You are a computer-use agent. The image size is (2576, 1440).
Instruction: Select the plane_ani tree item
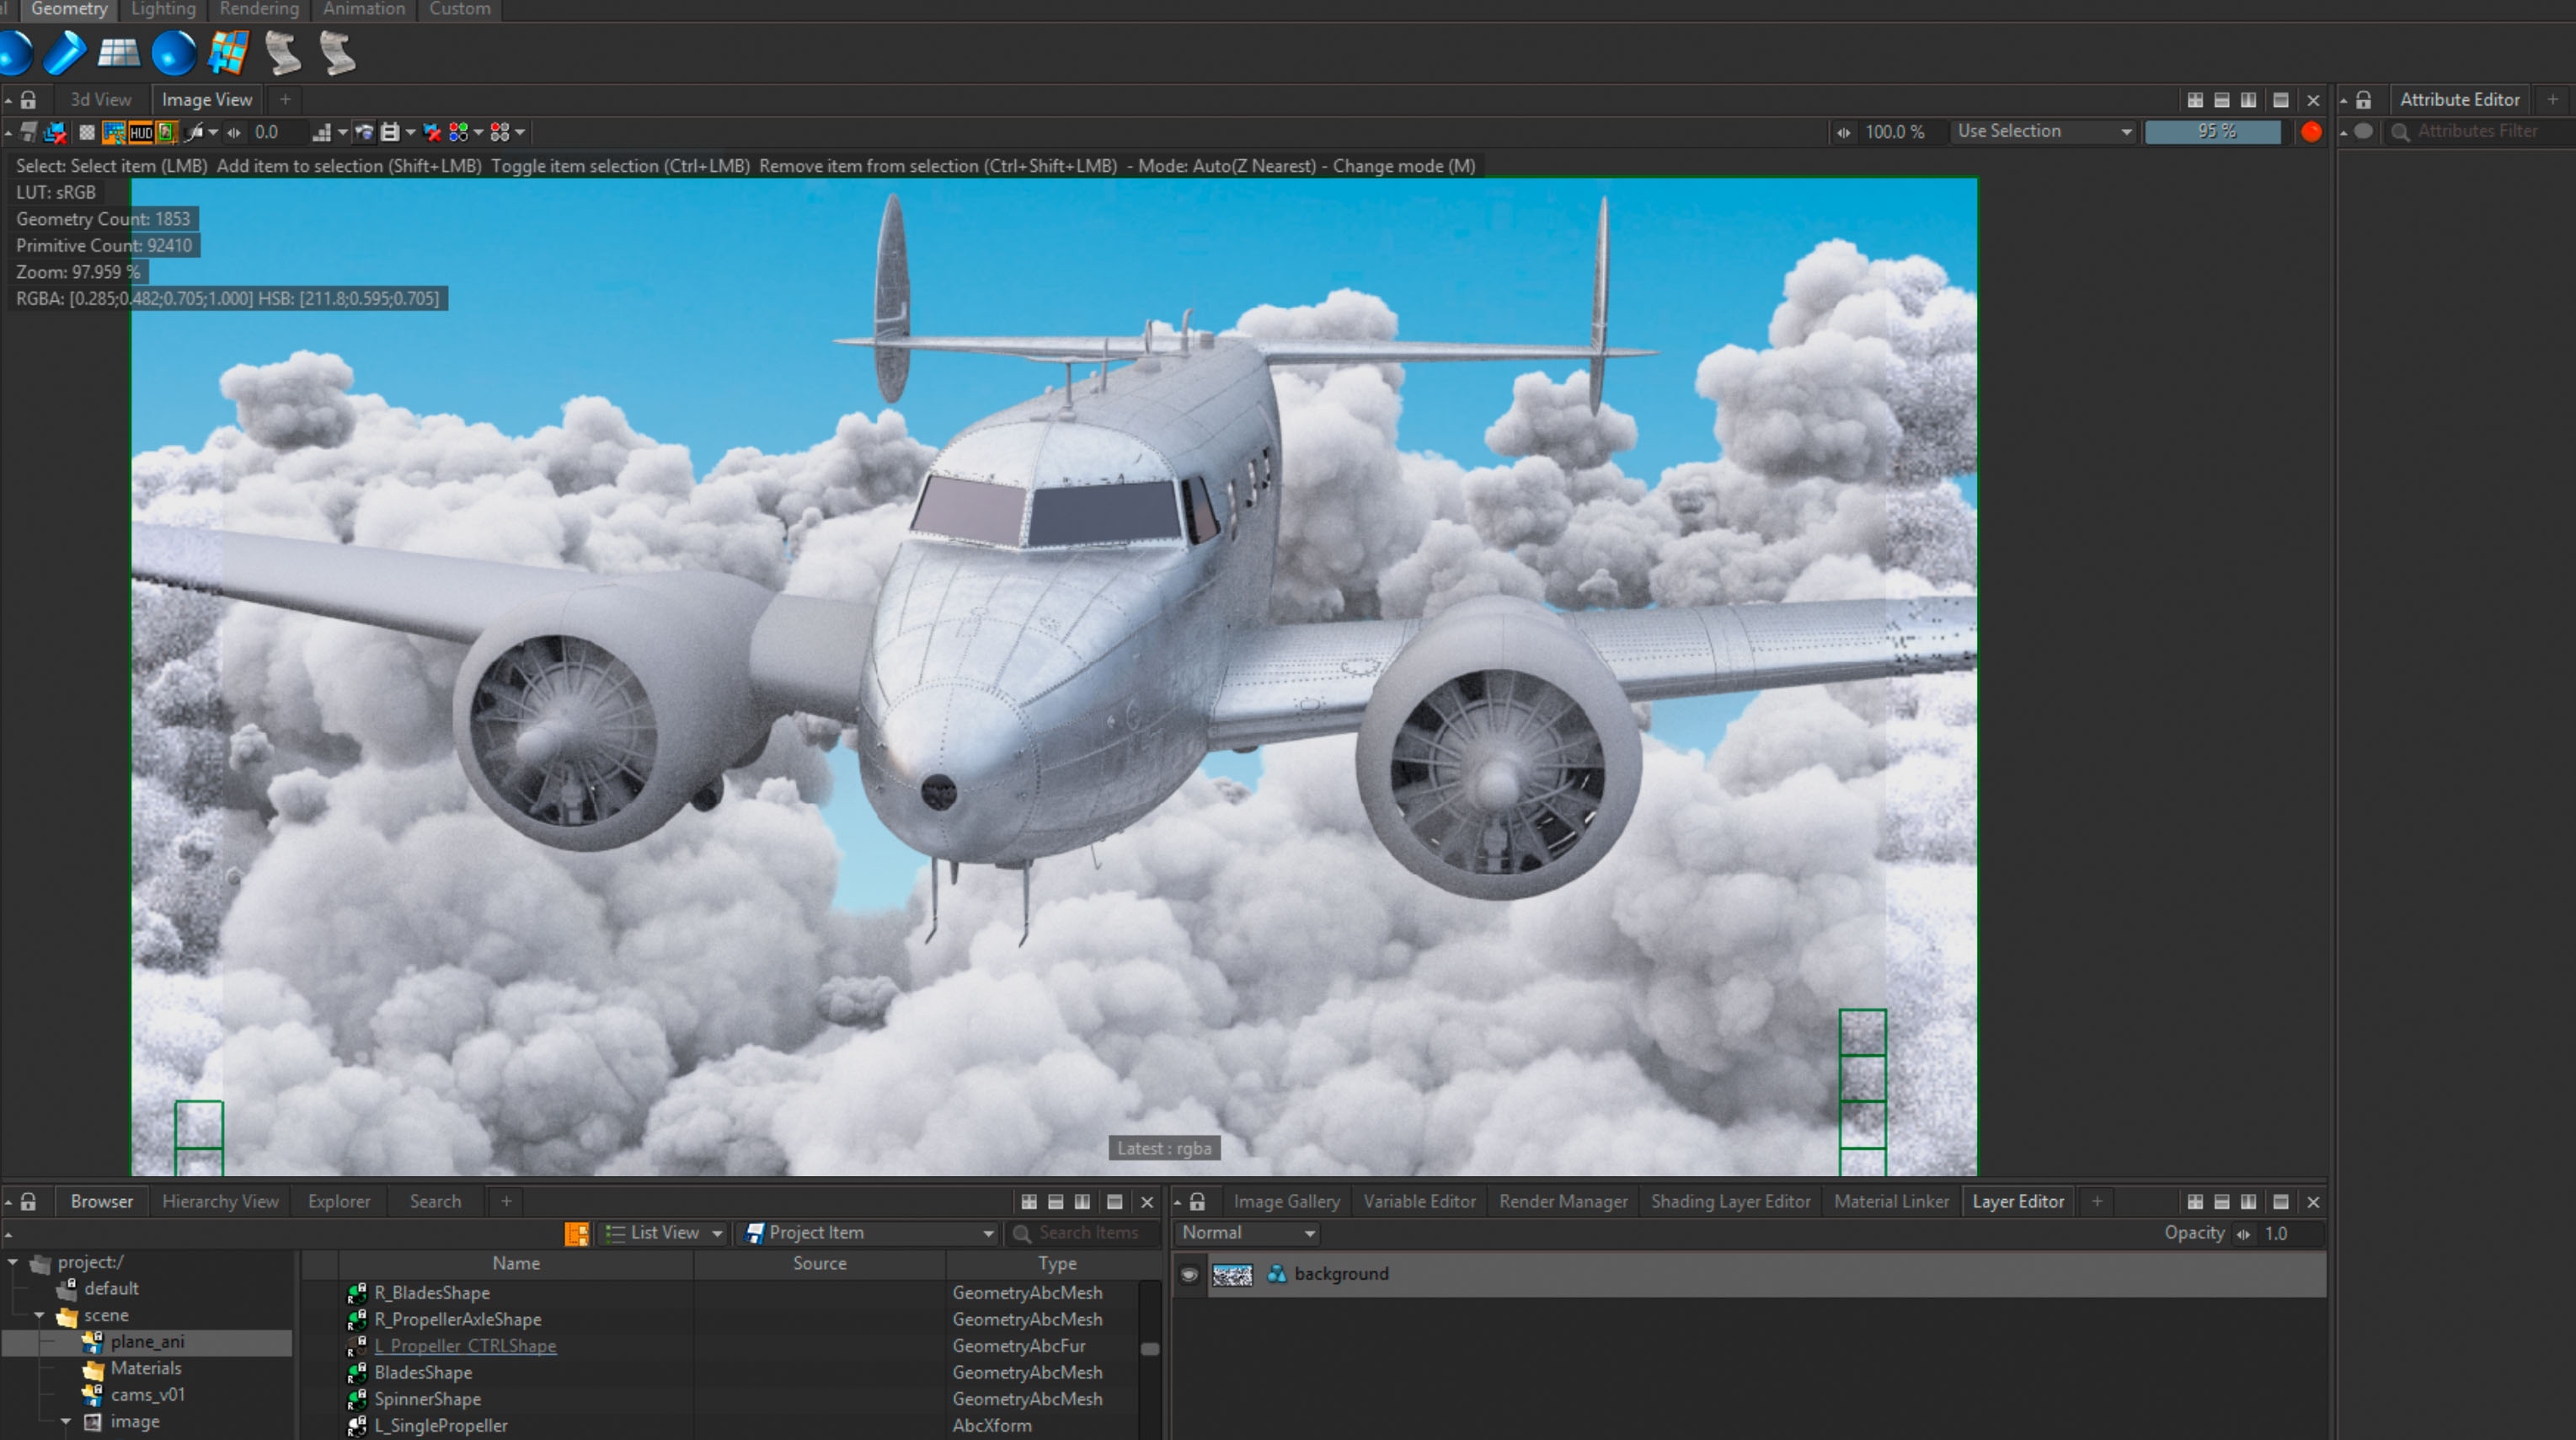tap(147, 1342)
